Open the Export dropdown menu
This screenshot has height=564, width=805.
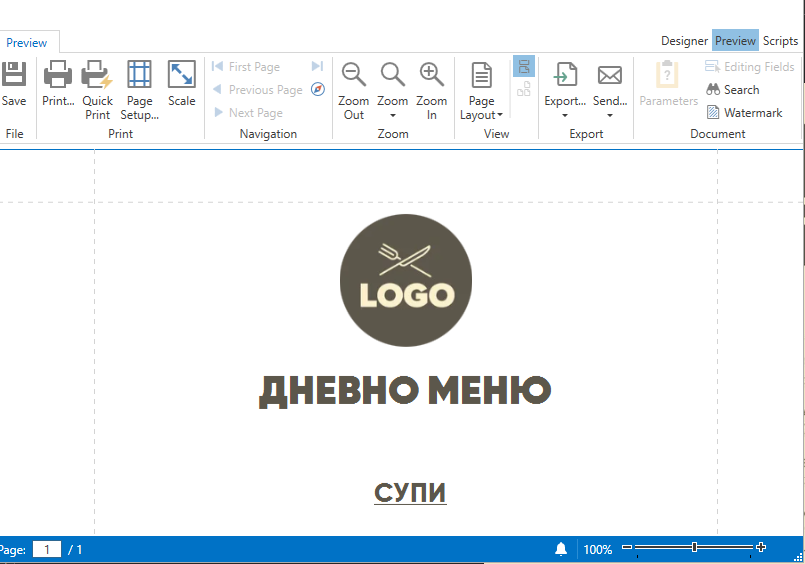pyautogui.click(x=565, y=108)
